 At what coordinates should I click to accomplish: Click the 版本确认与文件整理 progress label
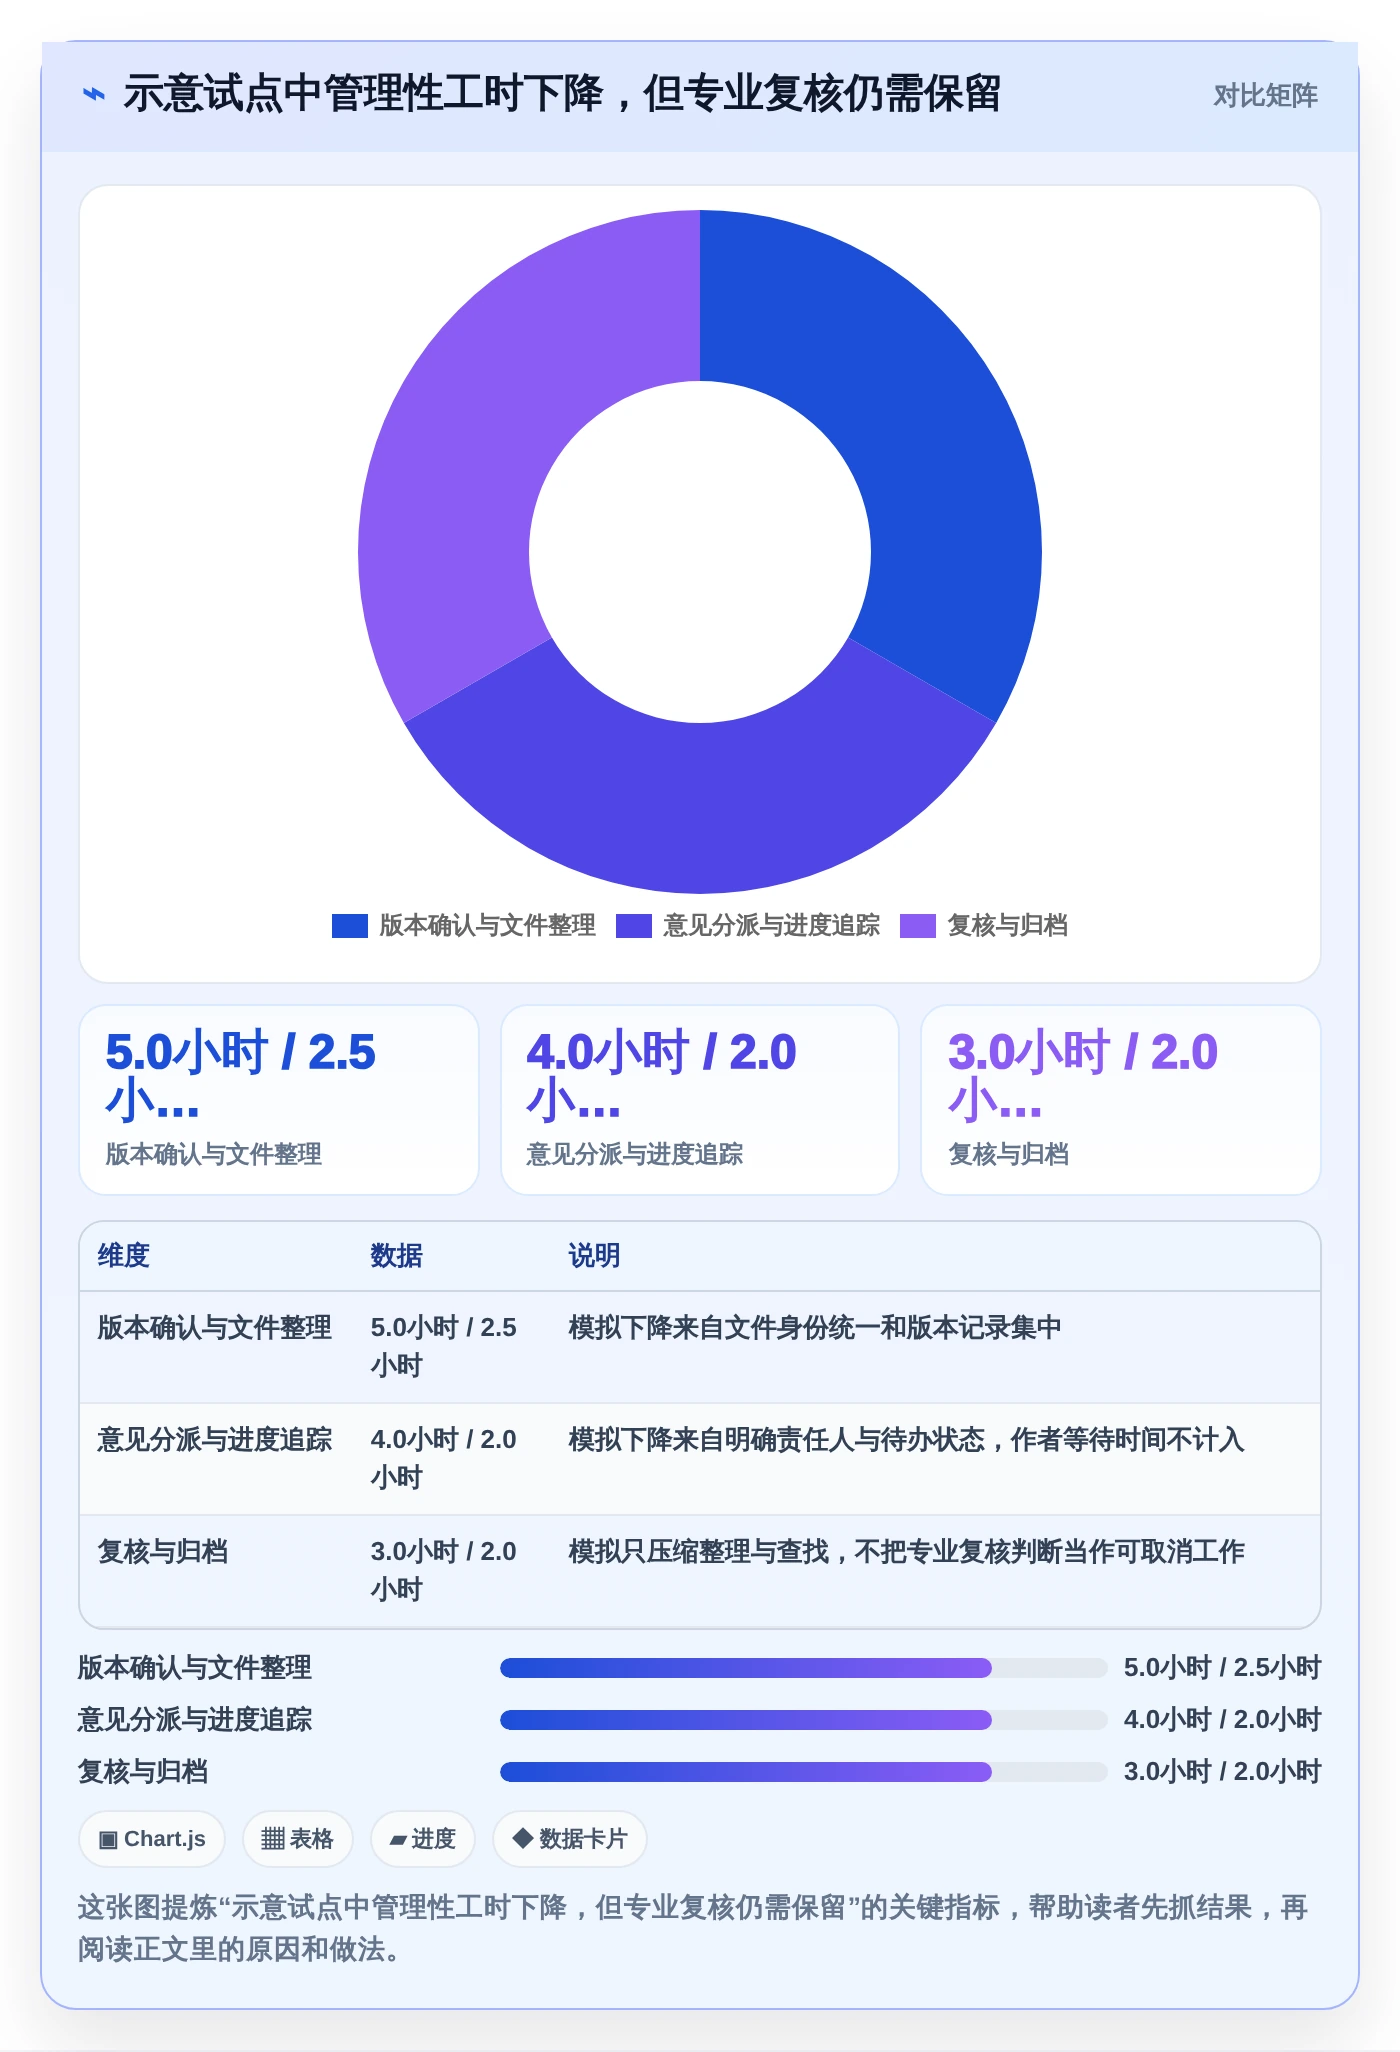[x=195, y=1668]
